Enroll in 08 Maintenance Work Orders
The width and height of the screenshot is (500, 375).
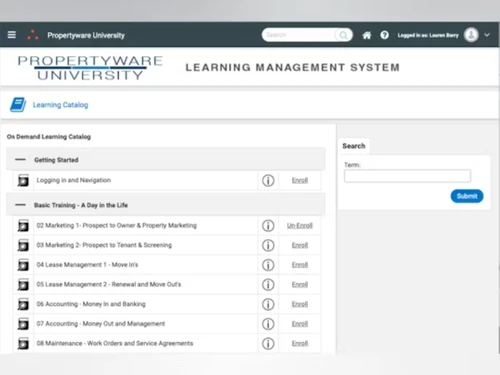pyautogui.click(x=300, y=344)
